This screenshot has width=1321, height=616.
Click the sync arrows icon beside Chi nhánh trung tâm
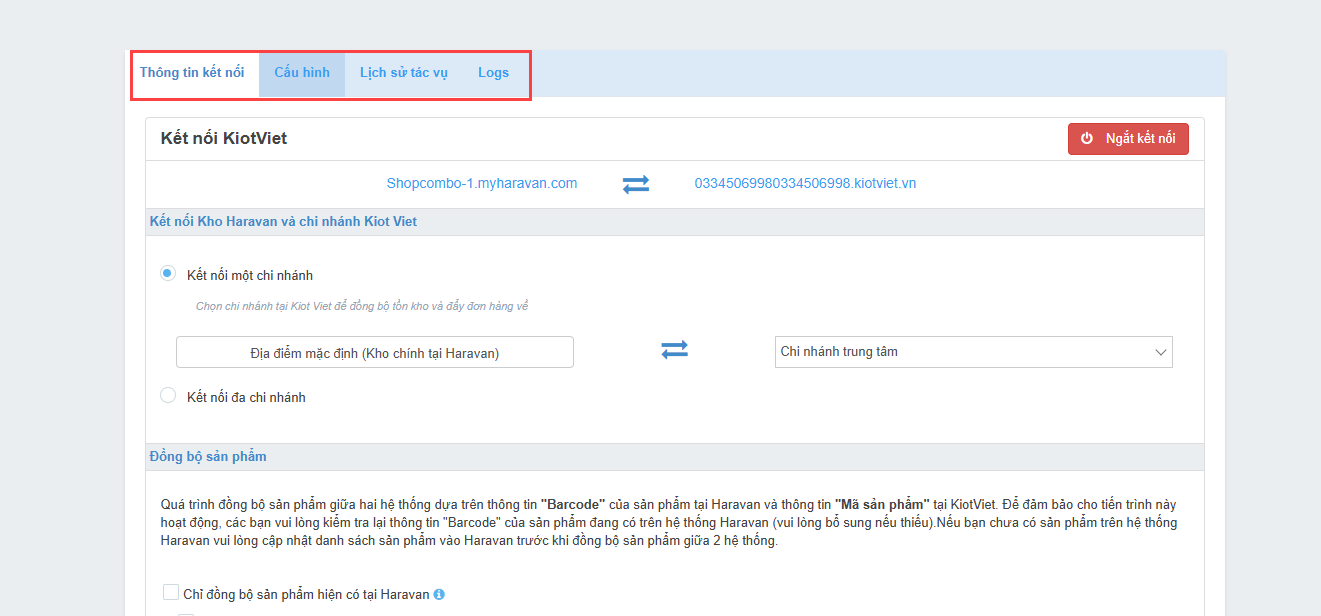click(x=674, y=350)
